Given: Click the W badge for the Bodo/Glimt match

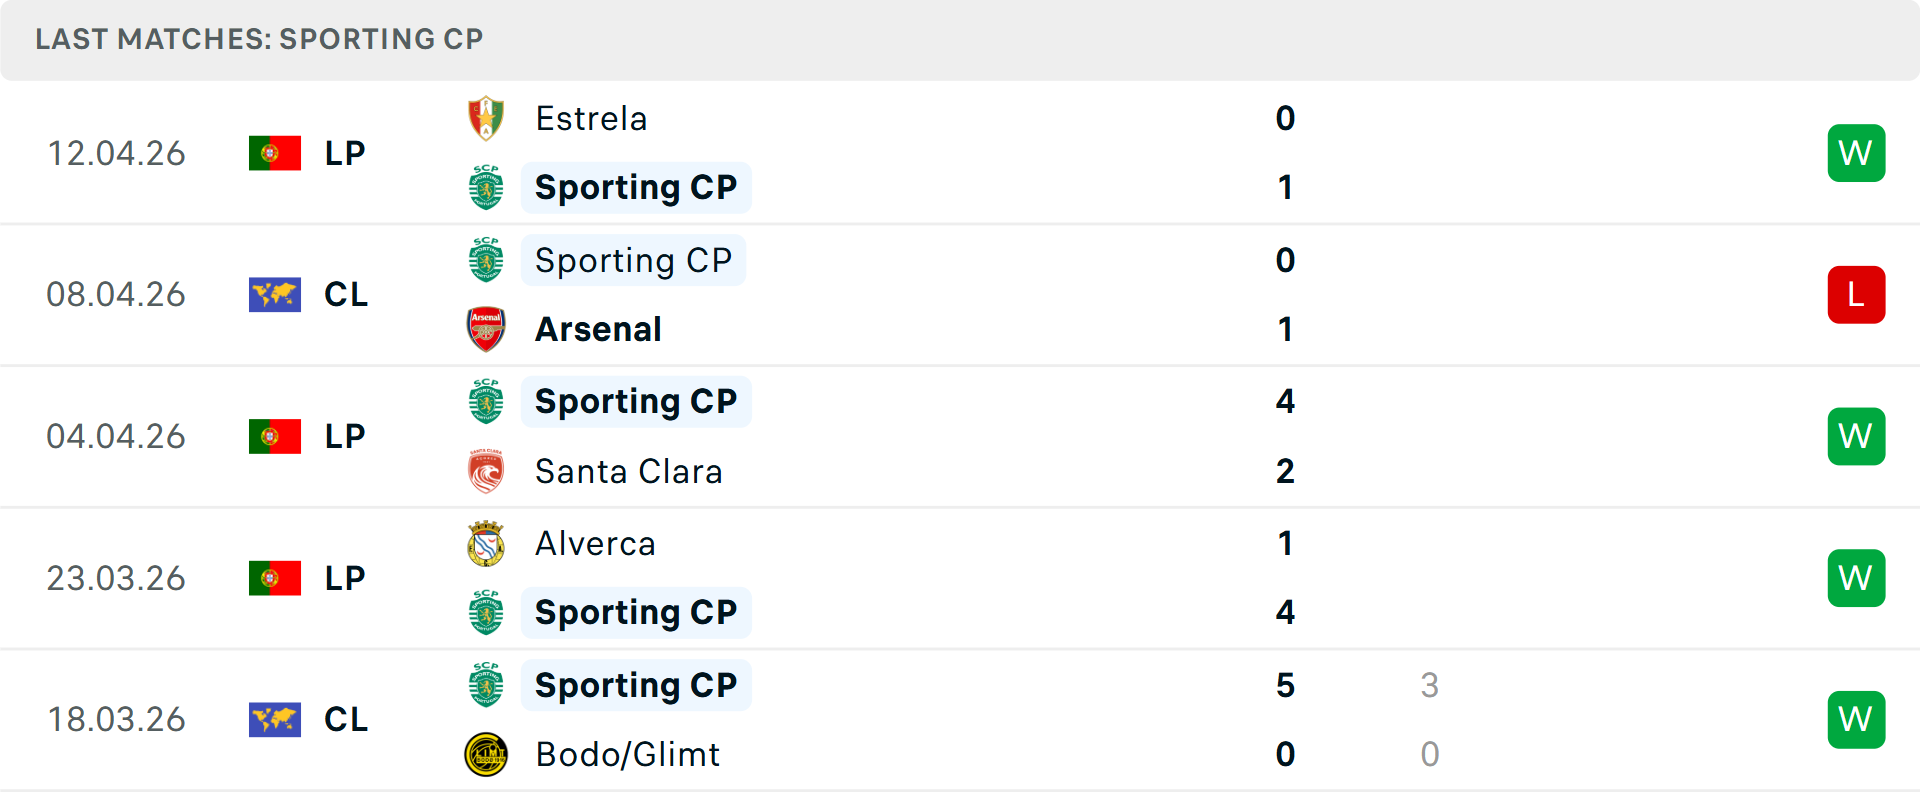Looking at the screenshot, I should pos(1856,719).
